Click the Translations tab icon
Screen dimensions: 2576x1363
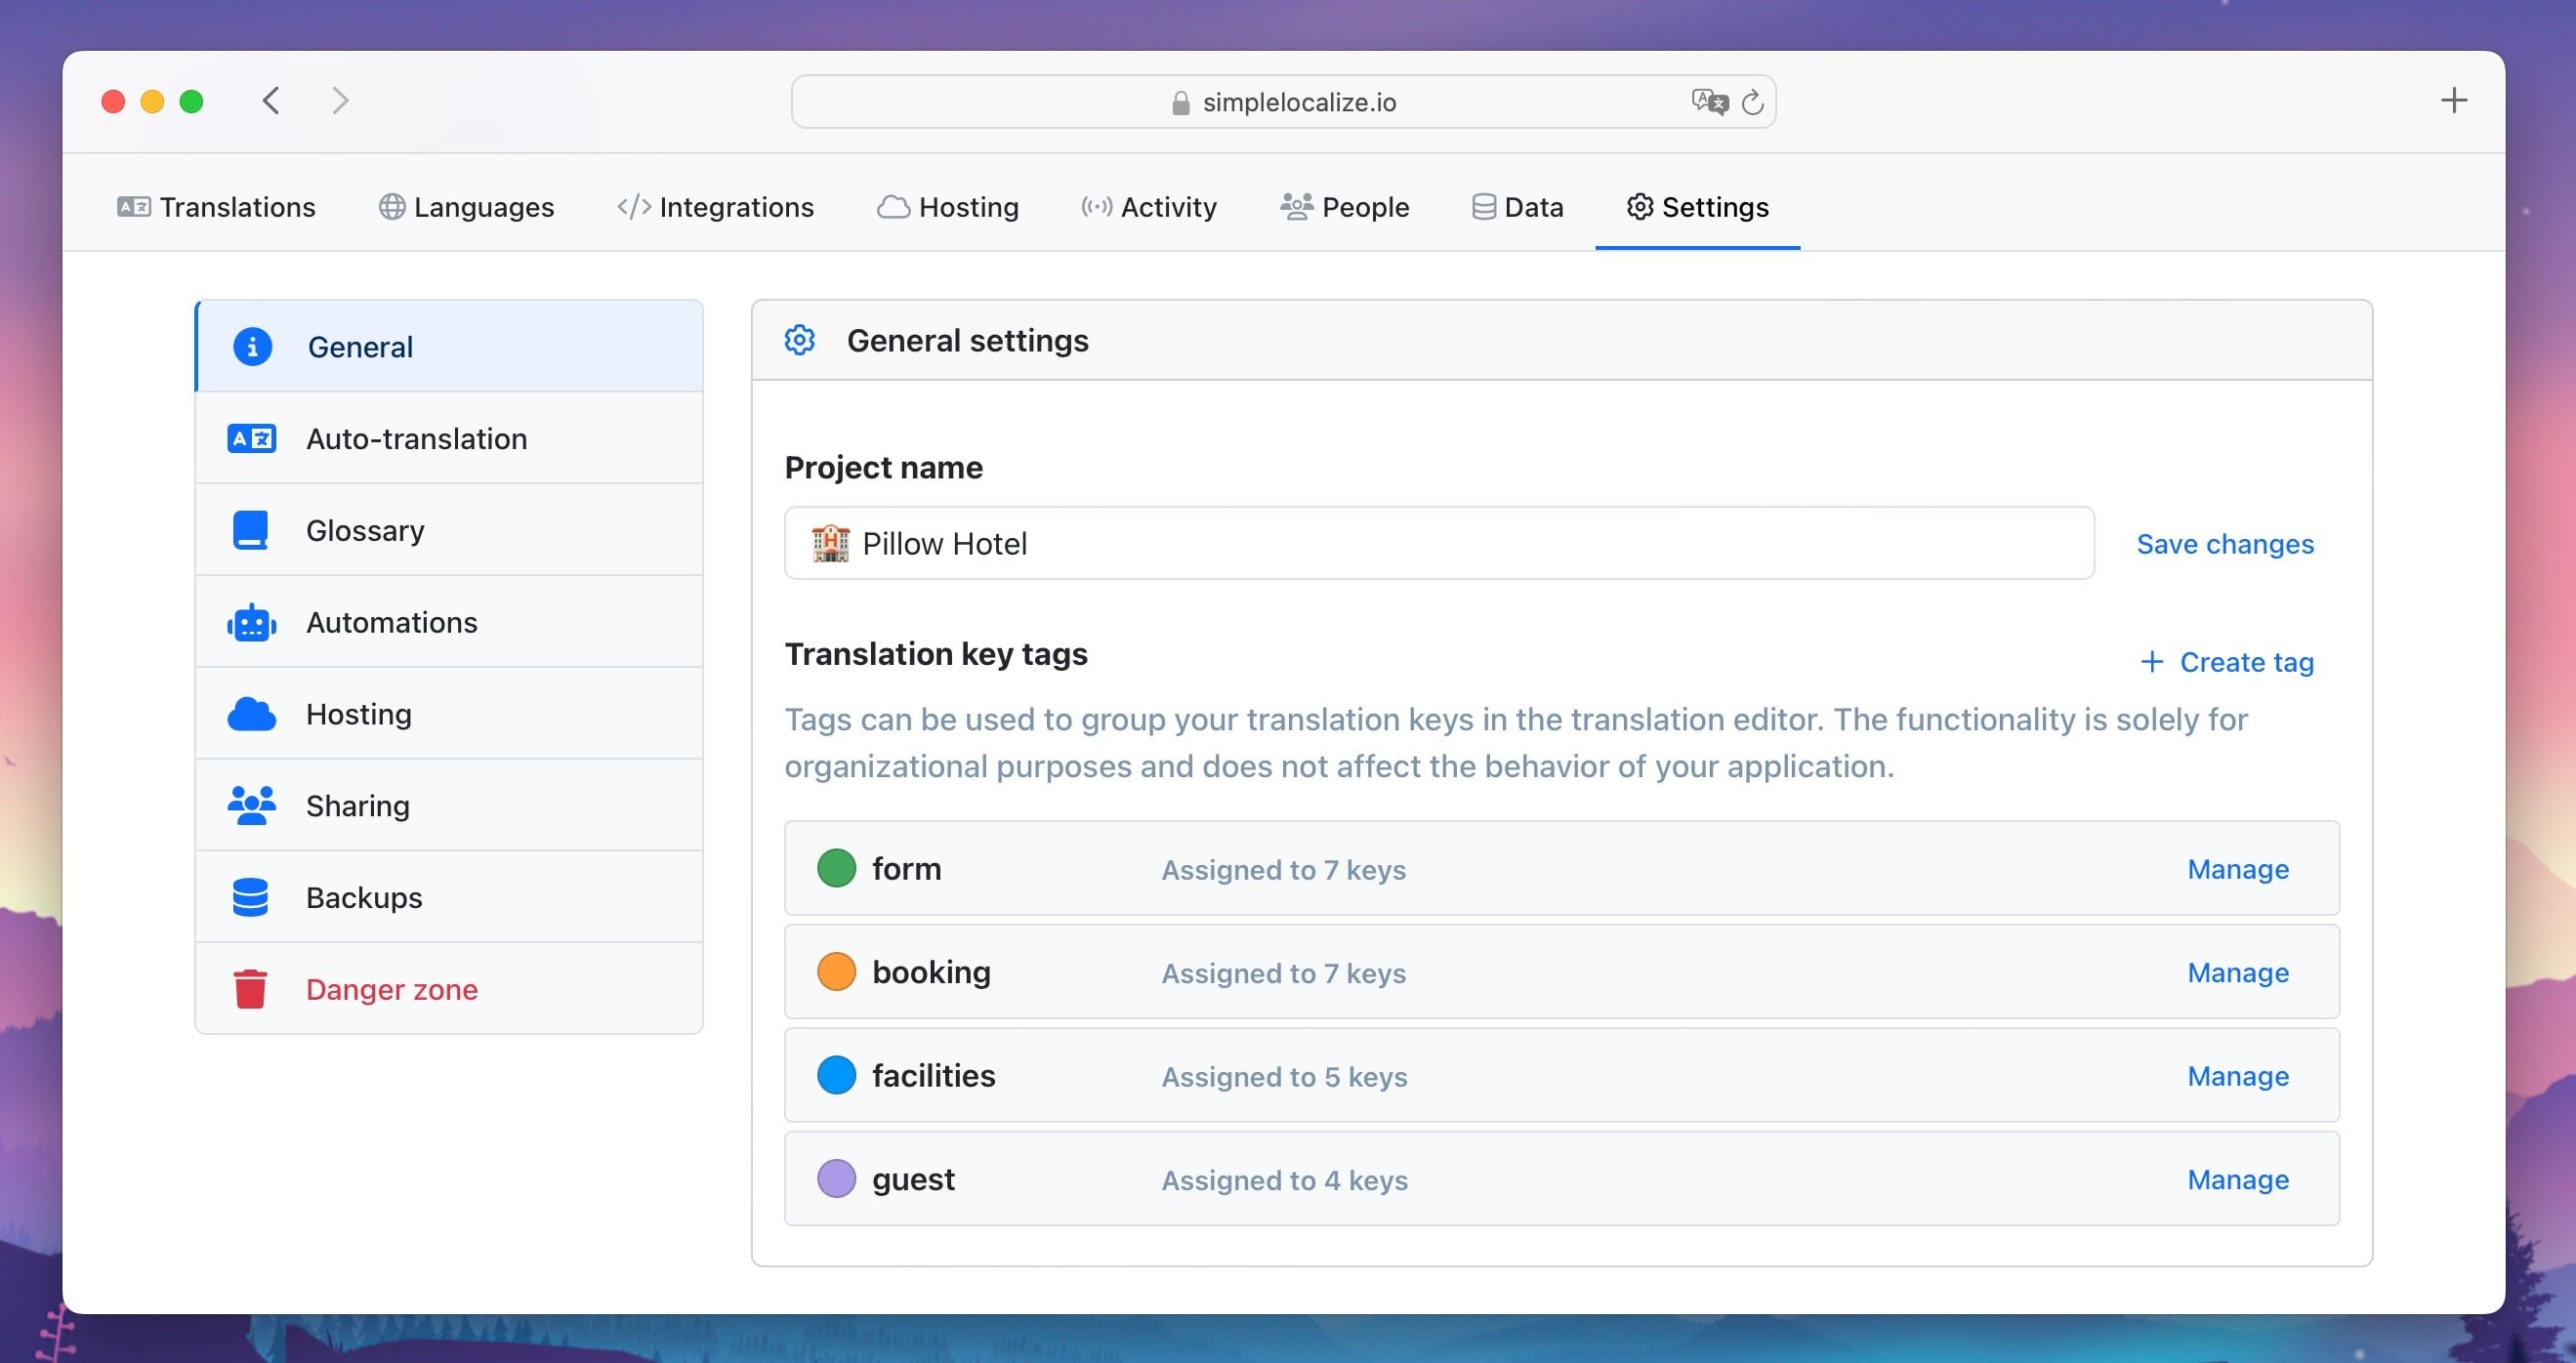134,207
